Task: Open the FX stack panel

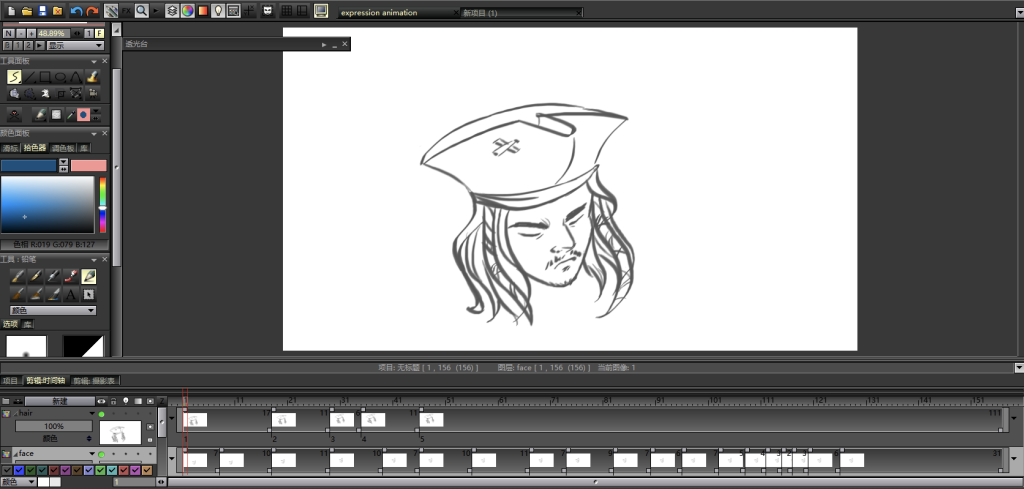Action: 126,10
